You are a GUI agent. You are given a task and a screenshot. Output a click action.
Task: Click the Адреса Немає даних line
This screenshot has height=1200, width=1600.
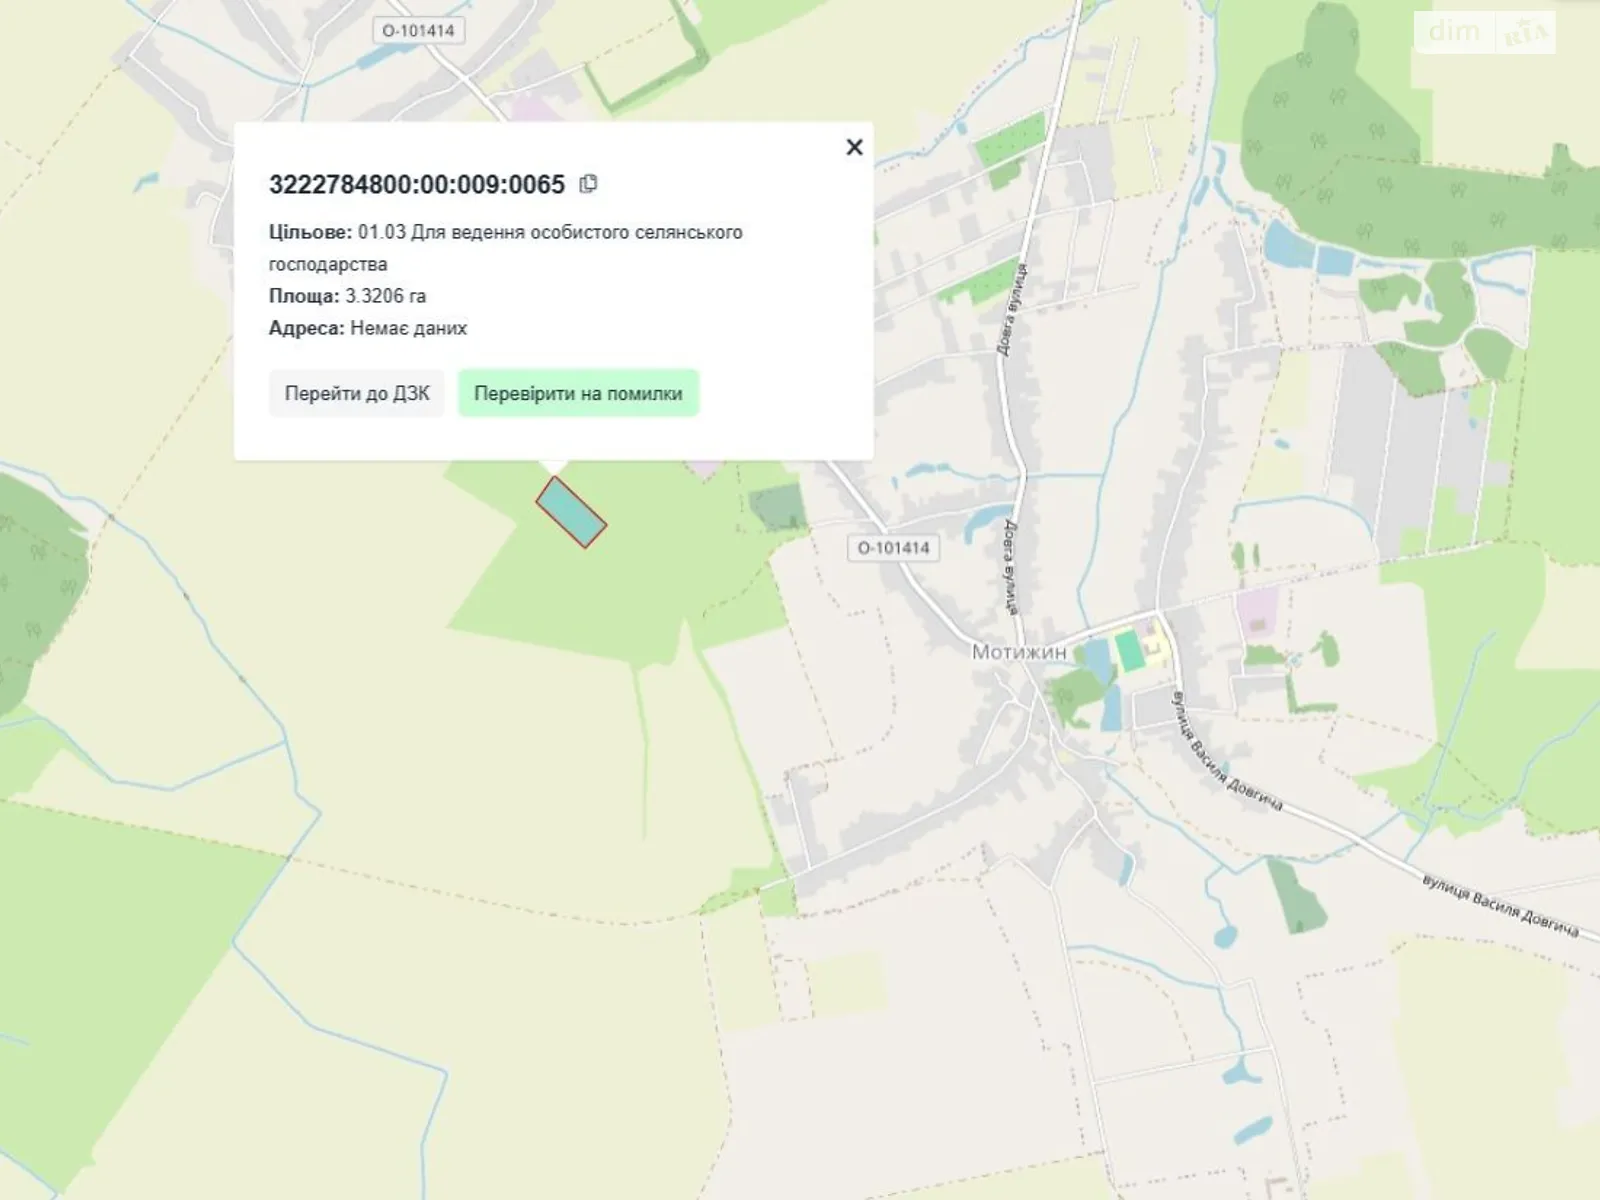coord(367,328)
